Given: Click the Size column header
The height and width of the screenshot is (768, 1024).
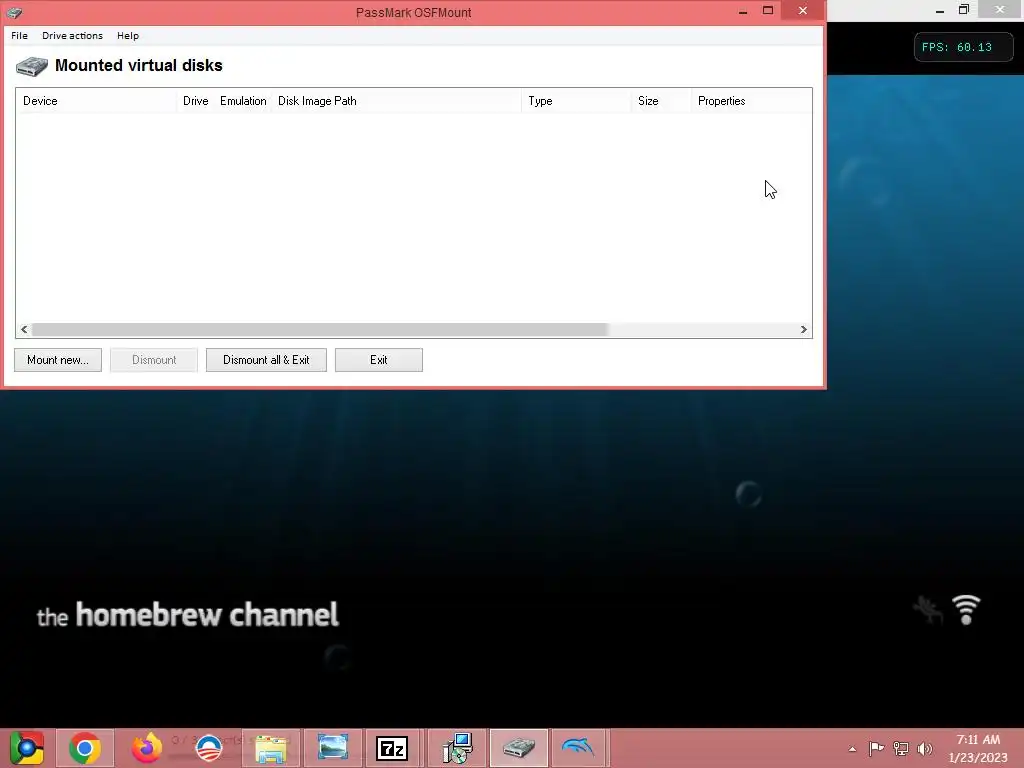Looking at the screenshot, I should click(x=662, y=101).
